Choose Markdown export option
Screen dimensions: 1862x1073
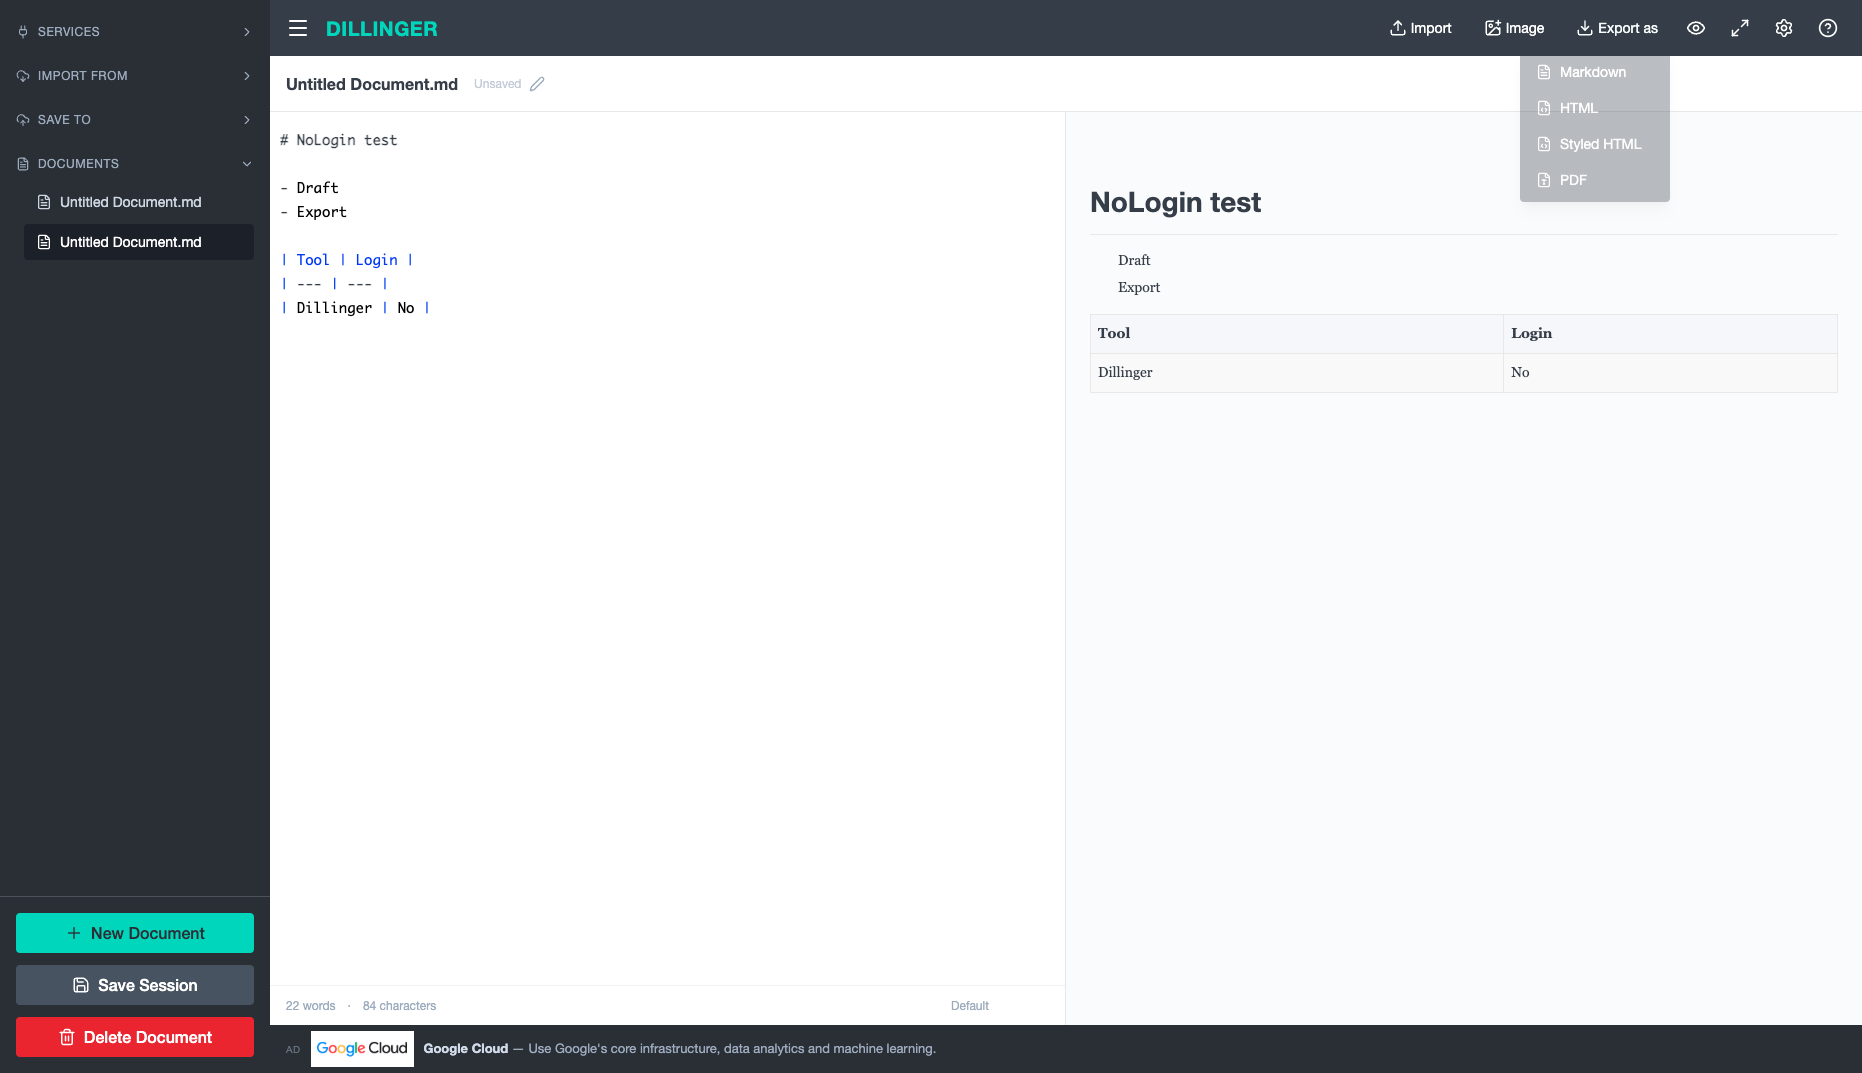[x=1594, y=72]
